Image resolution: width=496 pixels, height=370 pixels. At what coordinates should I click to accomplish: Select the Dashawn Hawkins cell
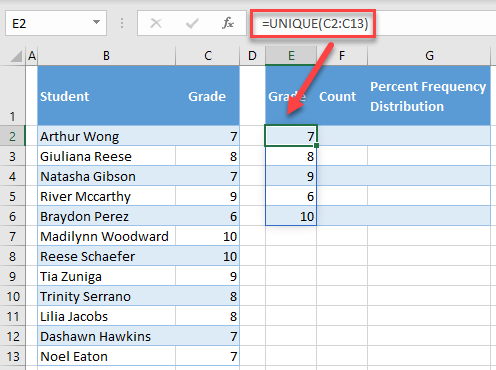(106, 336)
